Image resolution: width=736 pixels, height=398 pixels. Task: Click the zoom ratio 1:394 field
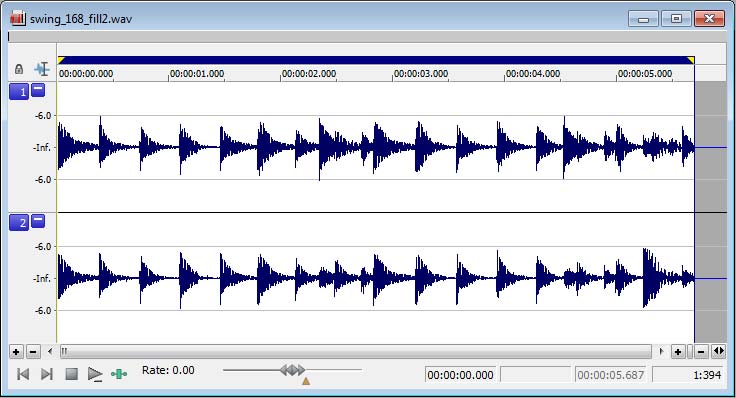tap(687, 375)
